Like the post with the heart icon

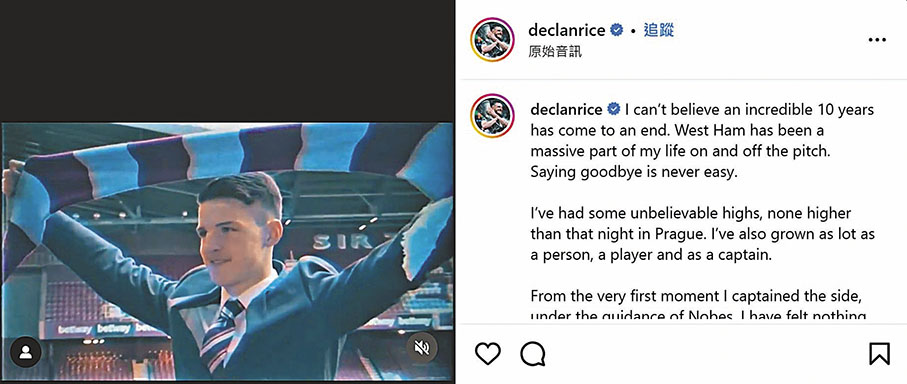[x=487, y=353]
